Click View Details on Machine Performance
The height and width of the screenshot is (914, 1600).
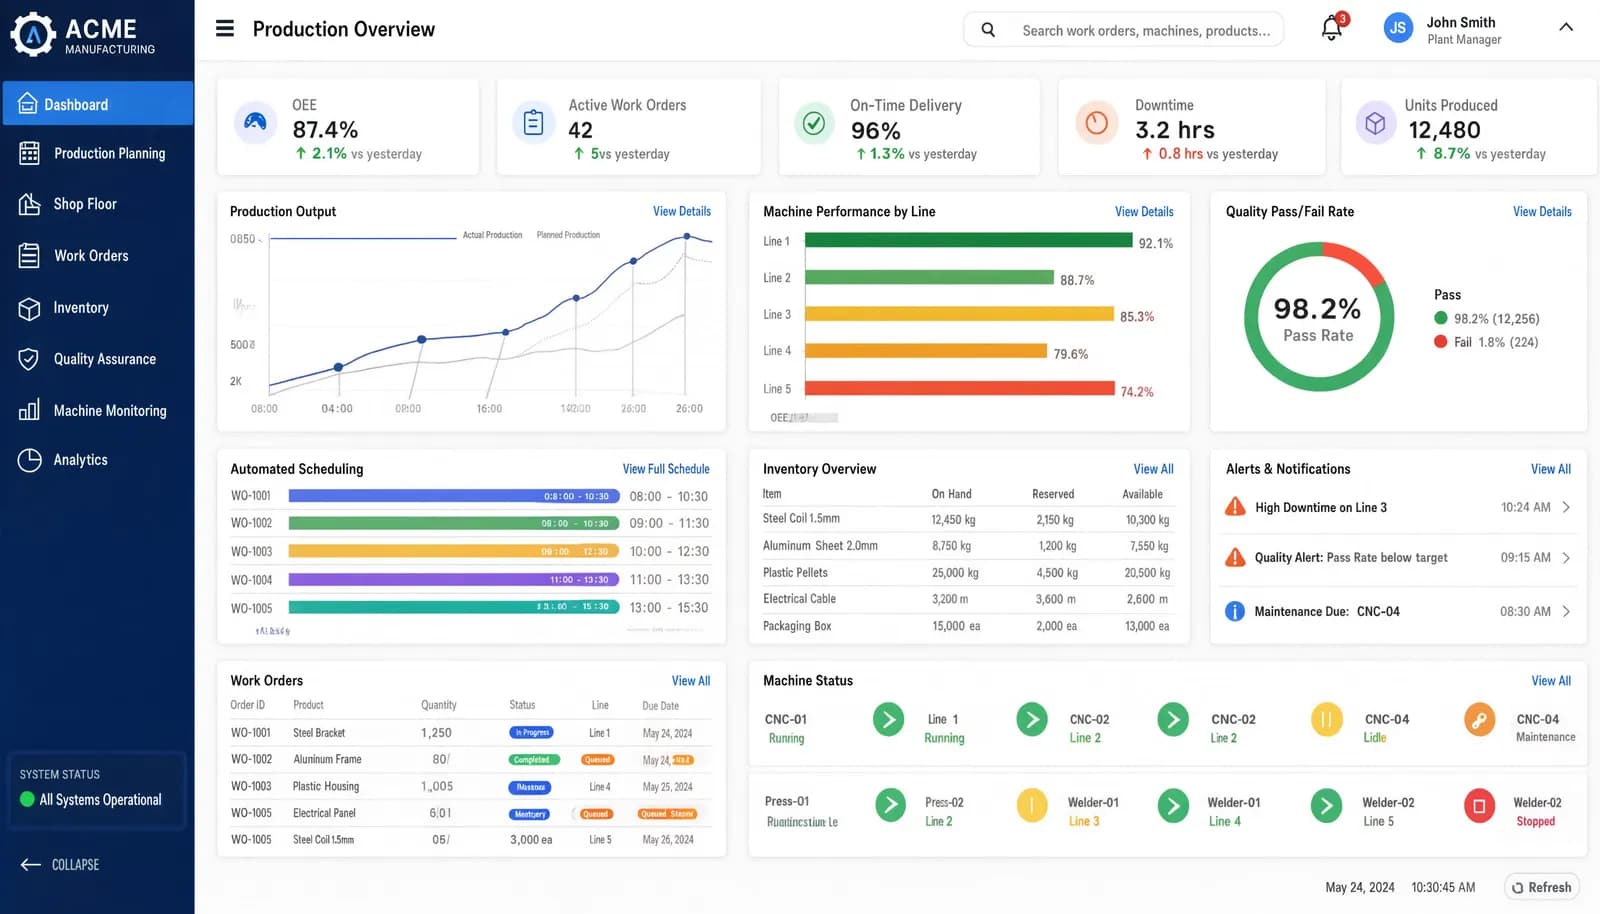click(1144, 211)
